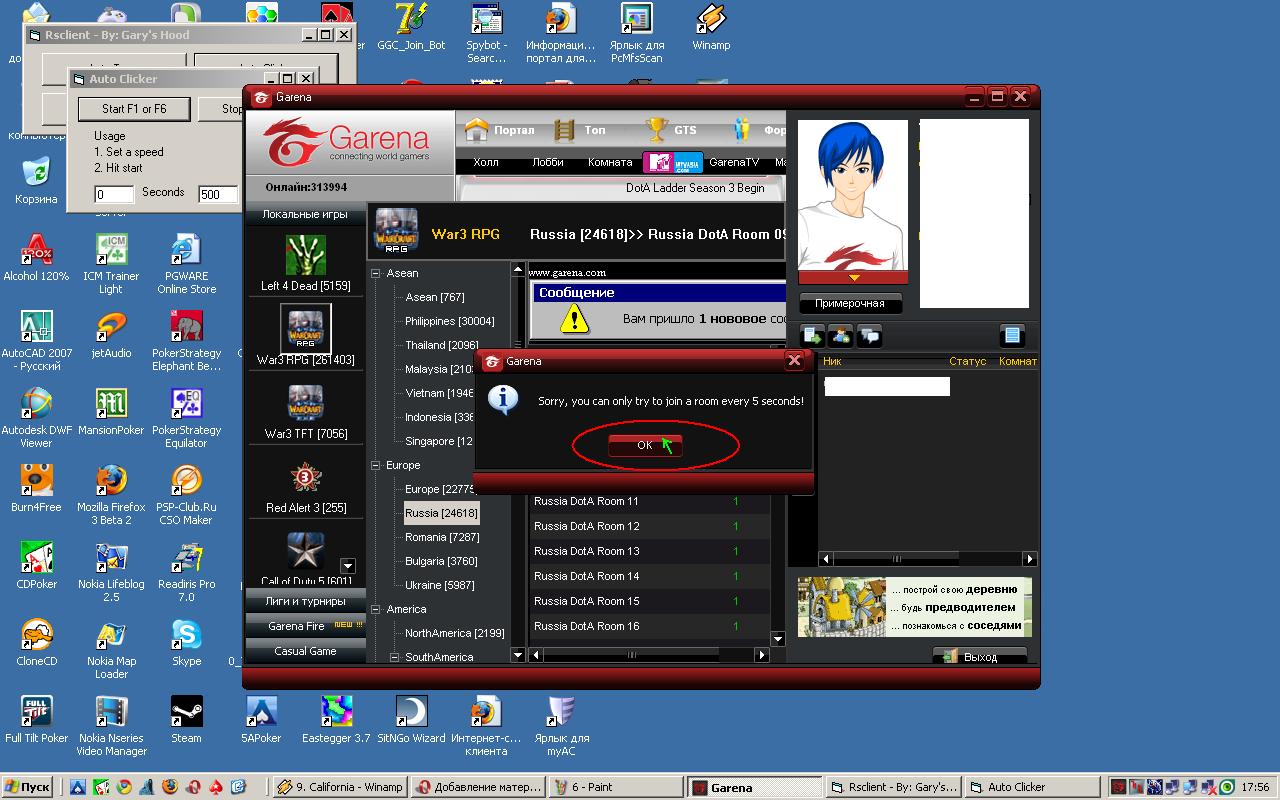
Task: Open the GTS trophy section
Action: tap(671, 130)
